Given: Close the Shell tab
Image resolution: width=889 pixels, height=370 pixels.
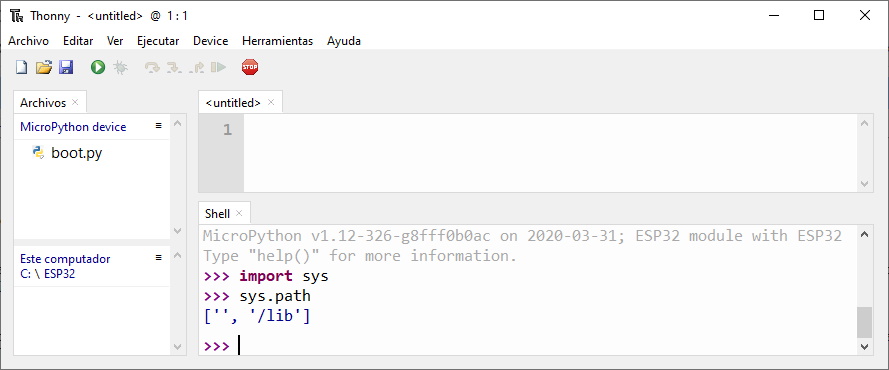Looking at the screenshot, I should (x=239, y=213).
